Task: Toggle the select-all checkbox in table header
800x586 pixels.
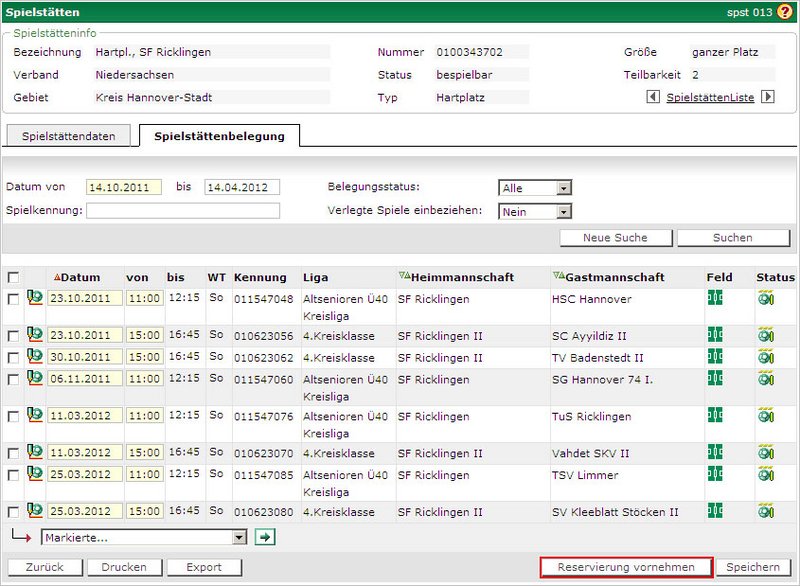Action: (x=13, y=277)
